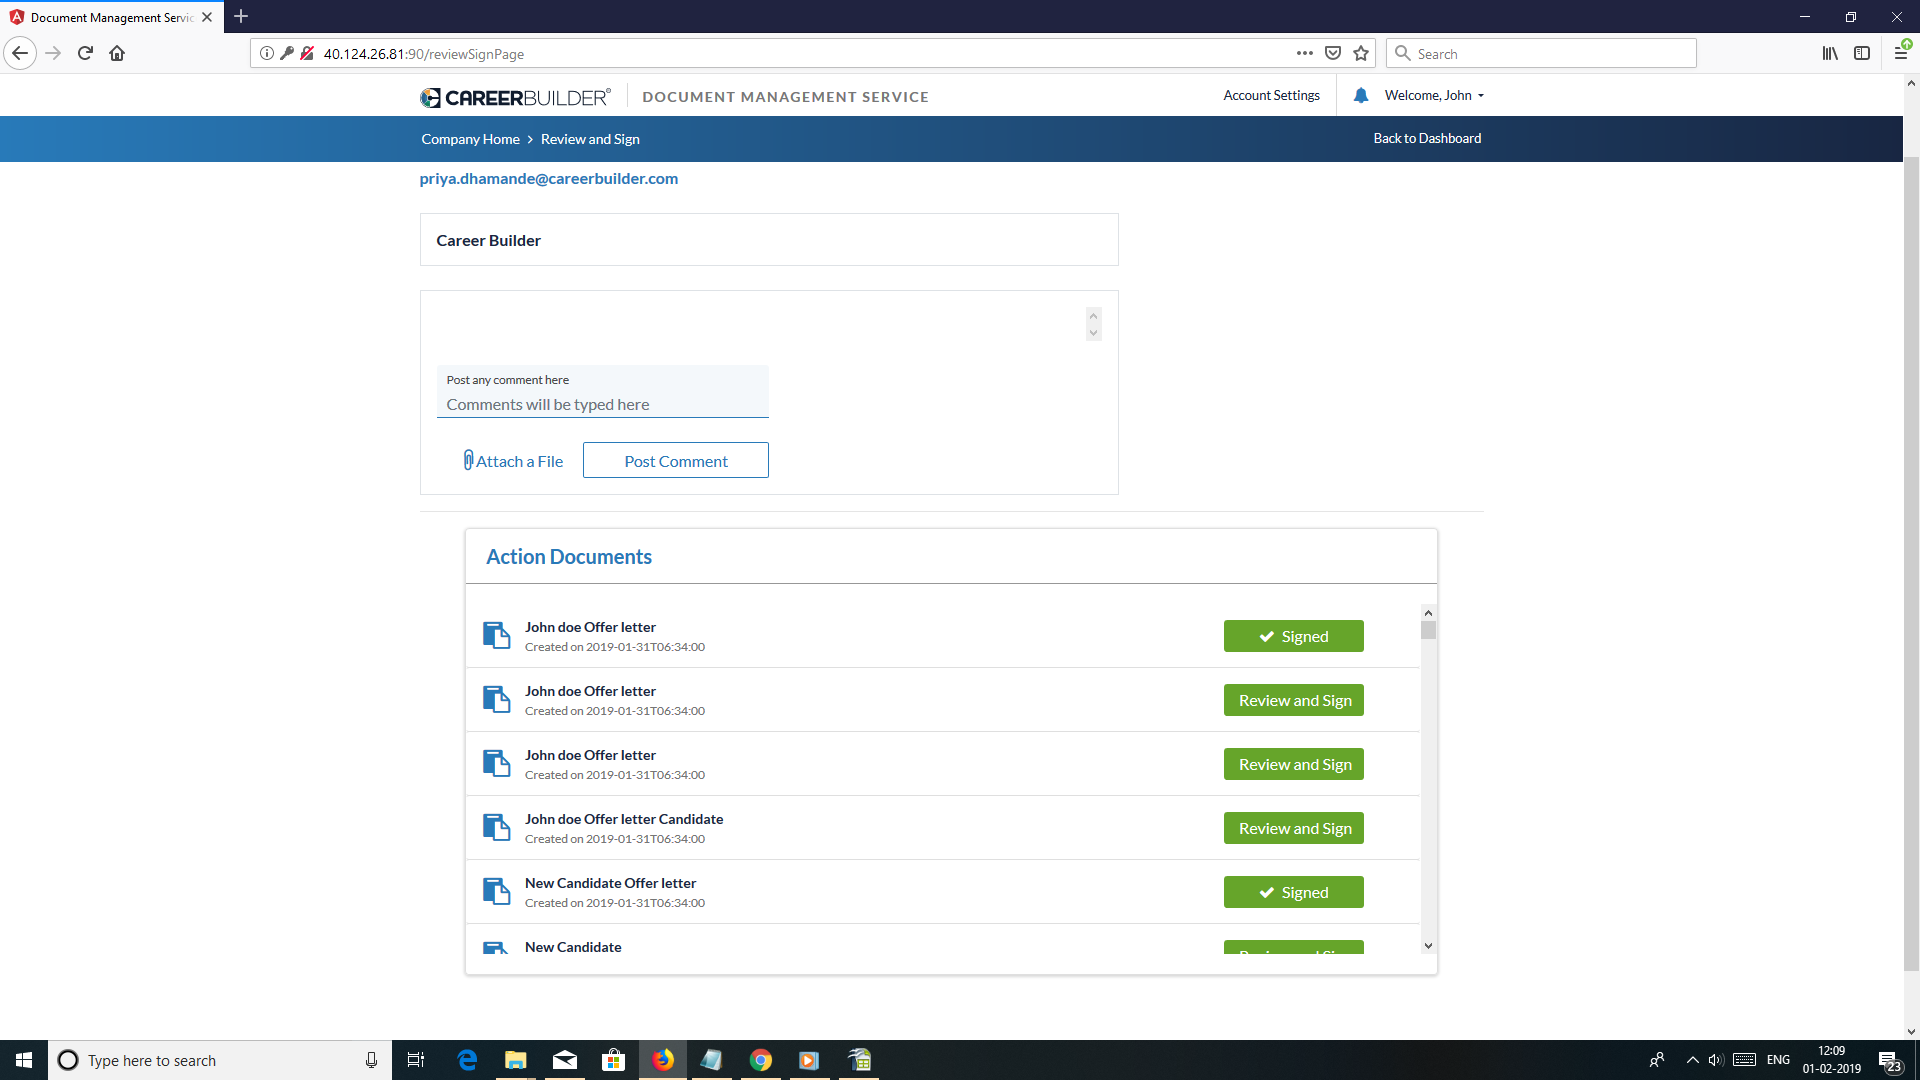Click volume speaker icon in system tray
The width and height of the screenshot is (1920, 1080).
[x=1716, y=1060]
